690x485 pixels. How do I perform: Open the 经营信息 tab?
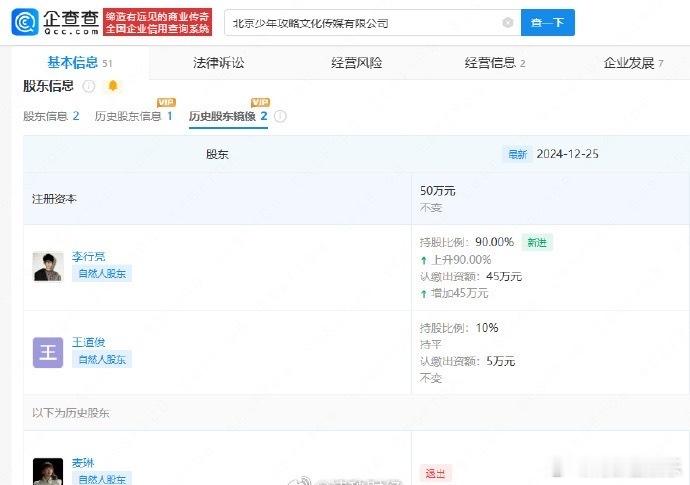[x=495, y=63]
